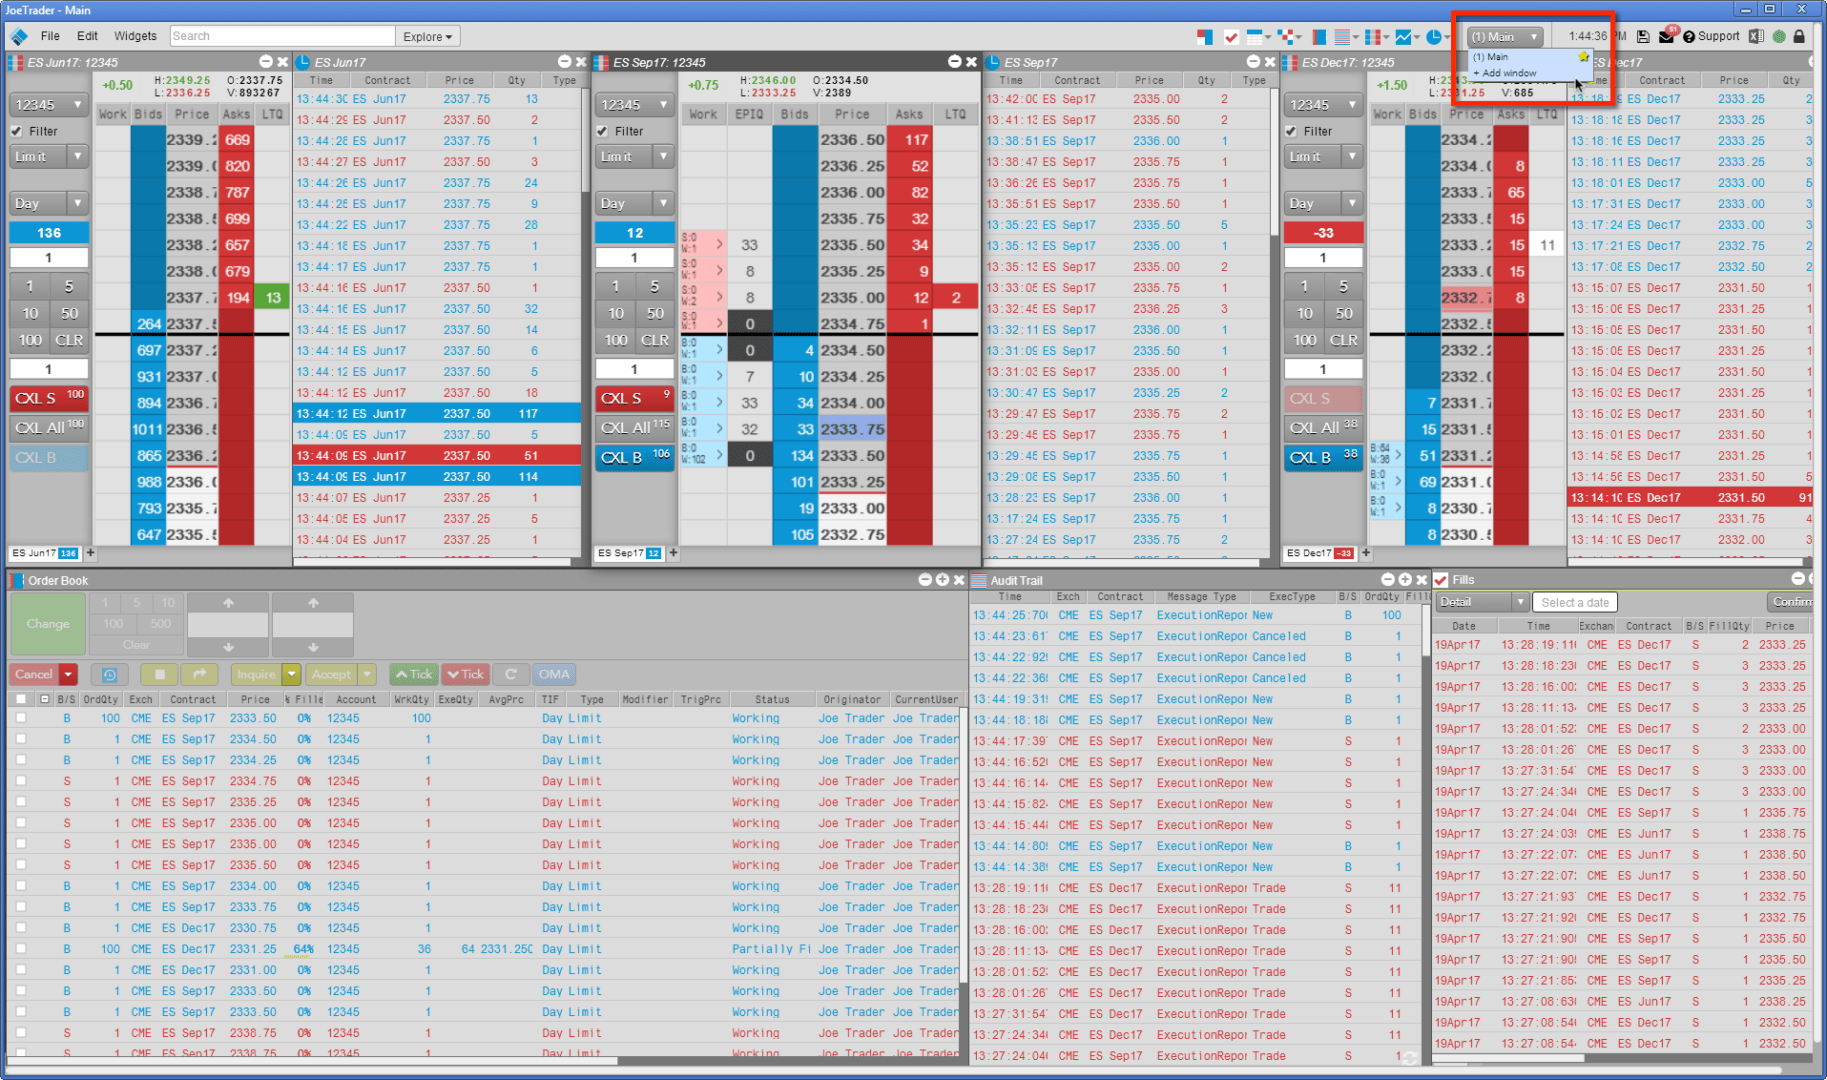Image resolution: width=1827 pixels, height=1080 pixels.
Task: Click the 669 ask cell in ES Jun17 ladder
Action: click(x=237, y=140)
